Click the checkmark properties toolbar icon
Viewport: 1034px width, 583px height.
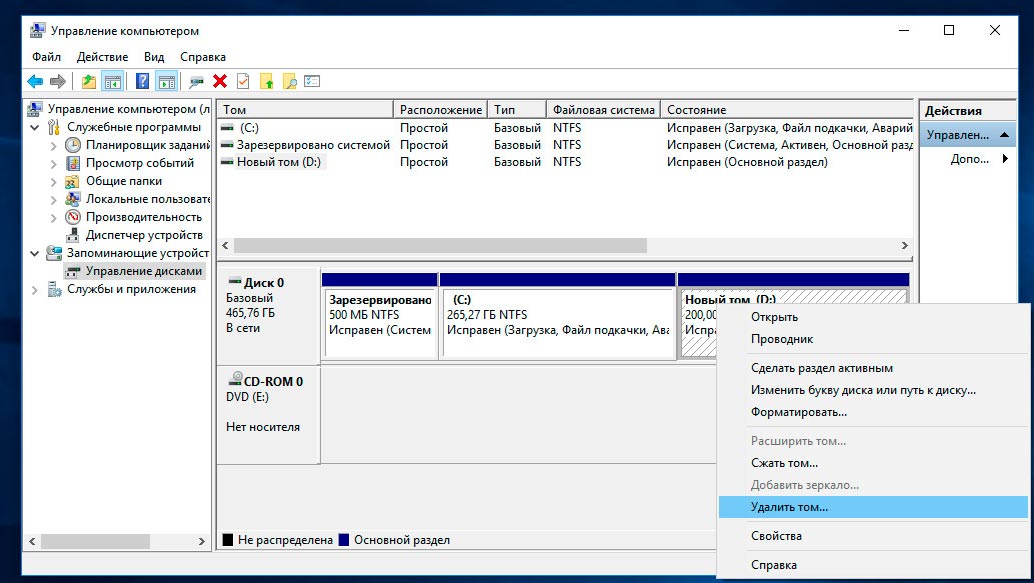(x=243, y=82)
